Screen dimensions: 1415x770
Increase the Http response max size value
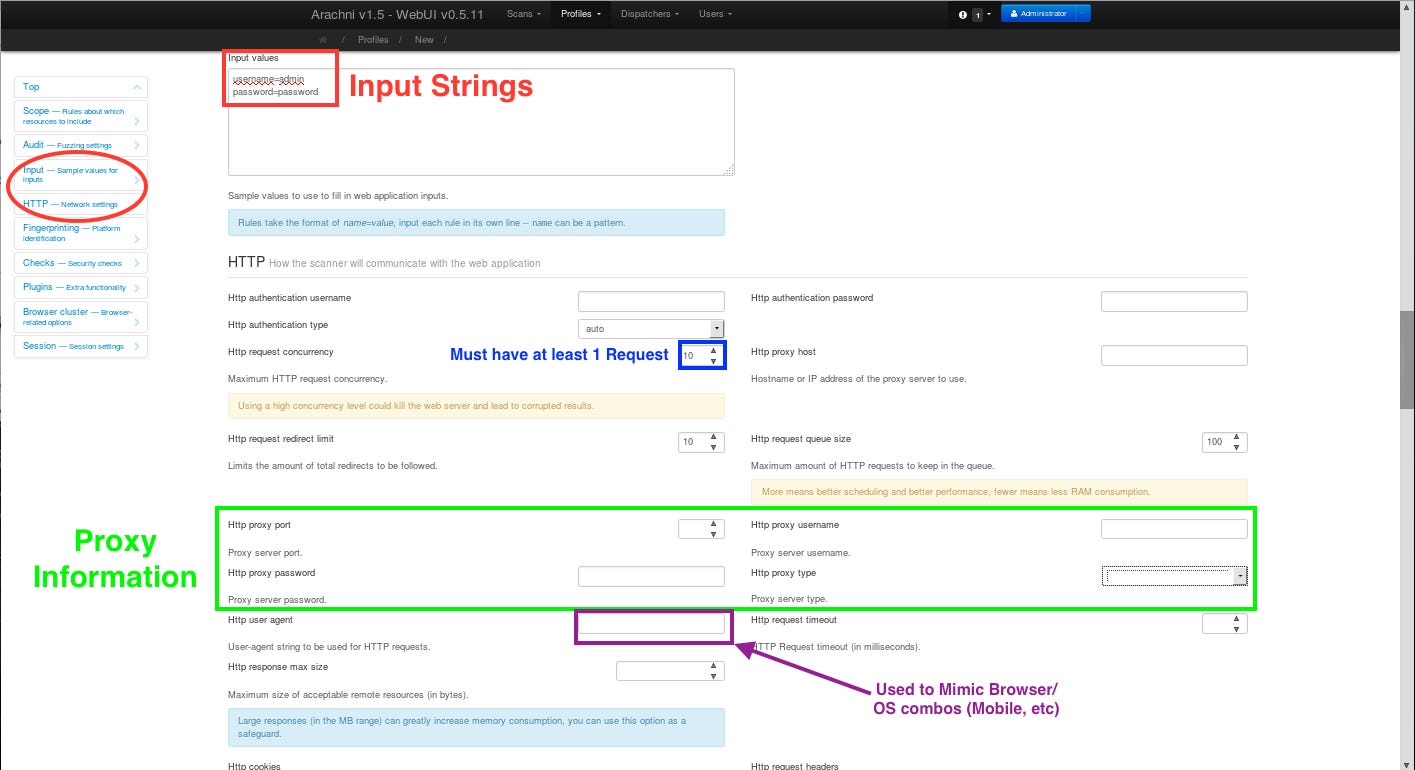pyautogui.click(x=713, y=666)
